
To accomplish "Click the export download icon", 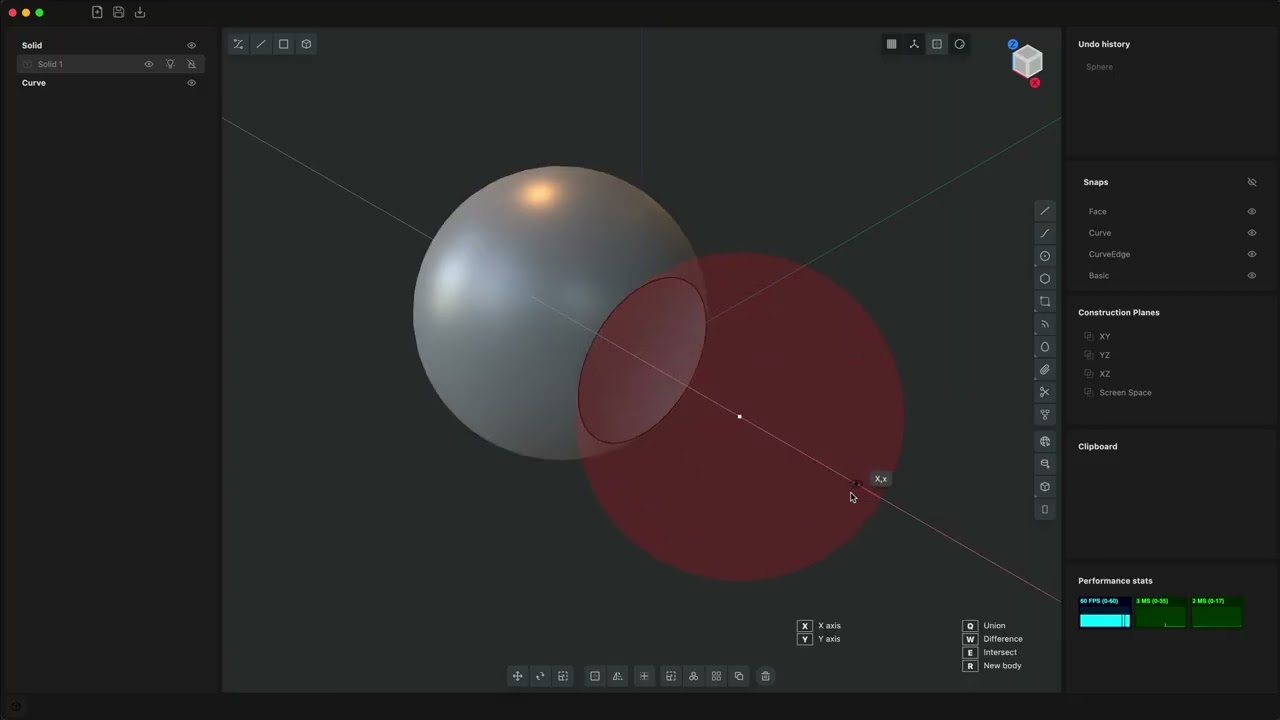I will click(140, 12).
